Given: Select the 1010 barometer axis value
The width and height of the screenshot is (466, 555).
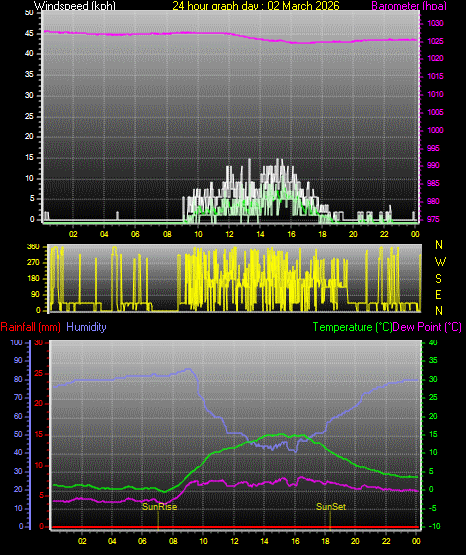Looking at the screenshot, I should (x=435, y=95).
